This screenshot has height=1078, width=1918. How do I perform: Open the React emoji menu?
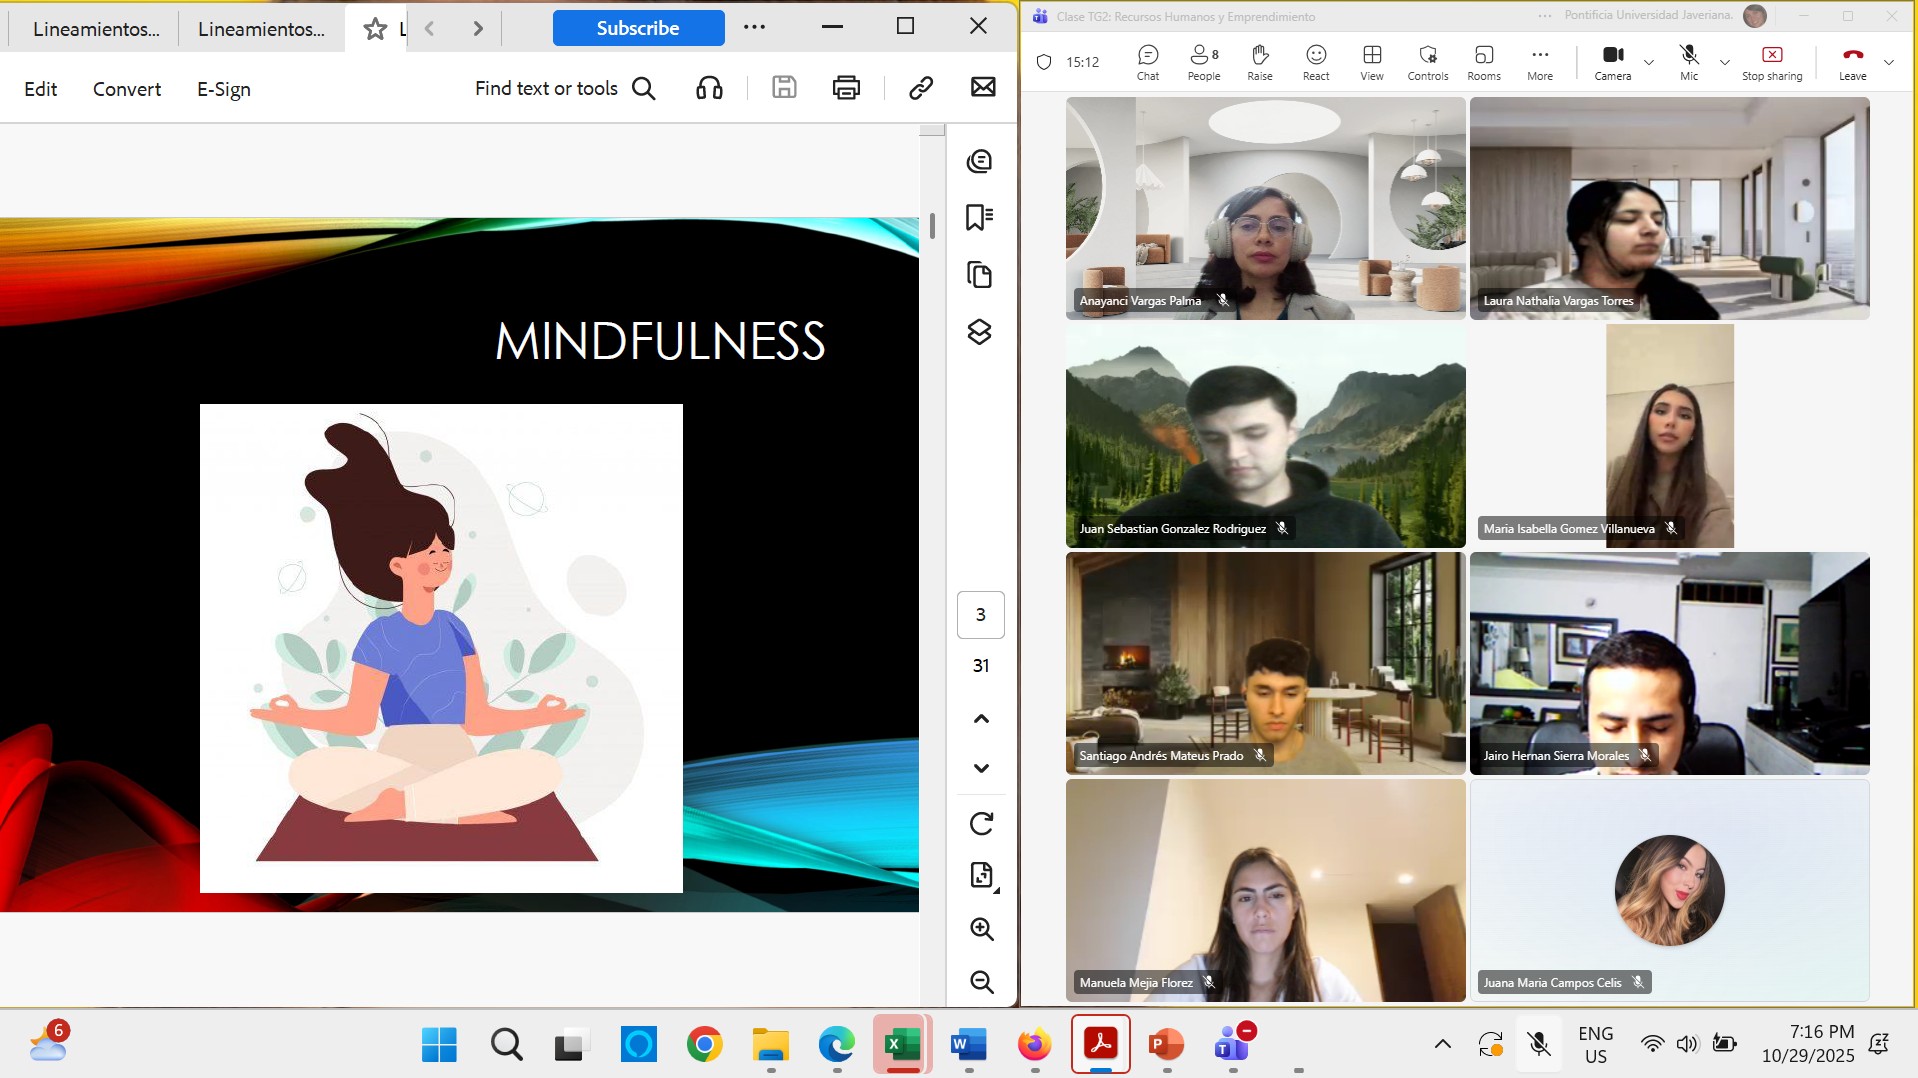pos(1315,62)
